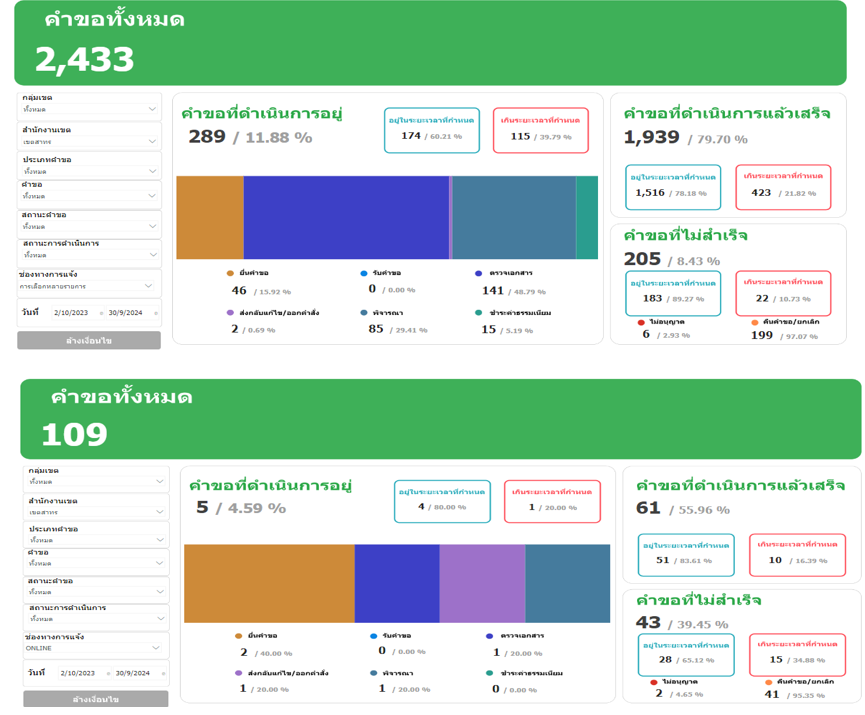Open สถานะการดำเนินการ dropdown in the 2,433 dashboard
The height and width of the screenshot is (715, 865).
[89, 255]
